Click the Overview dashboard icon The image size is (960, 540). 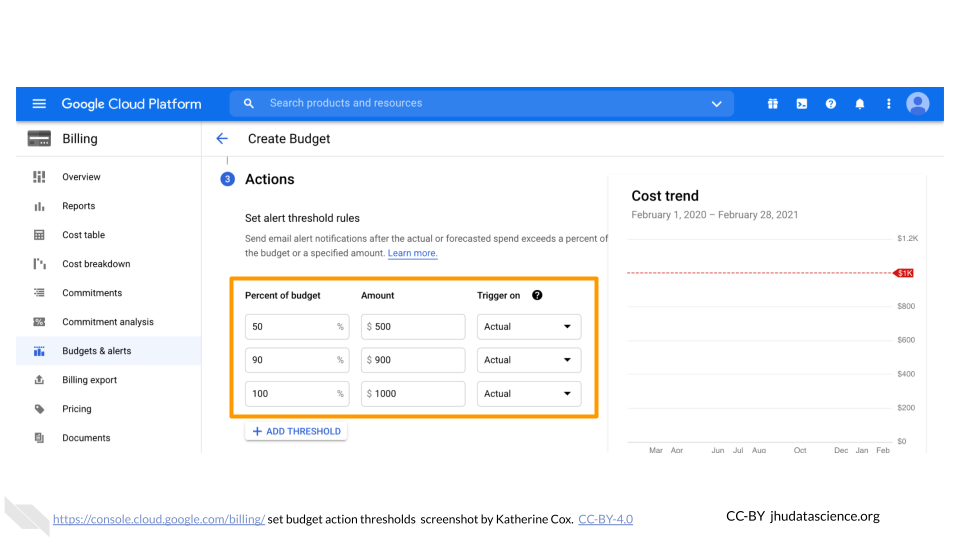click(39, 177)
